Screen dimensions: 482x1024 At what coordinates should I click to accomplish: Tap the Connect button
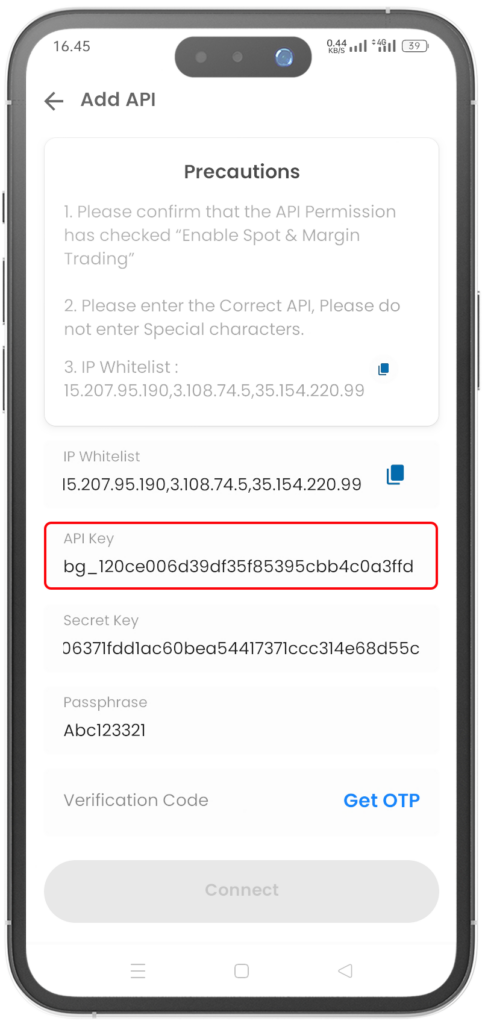(241, 891)
